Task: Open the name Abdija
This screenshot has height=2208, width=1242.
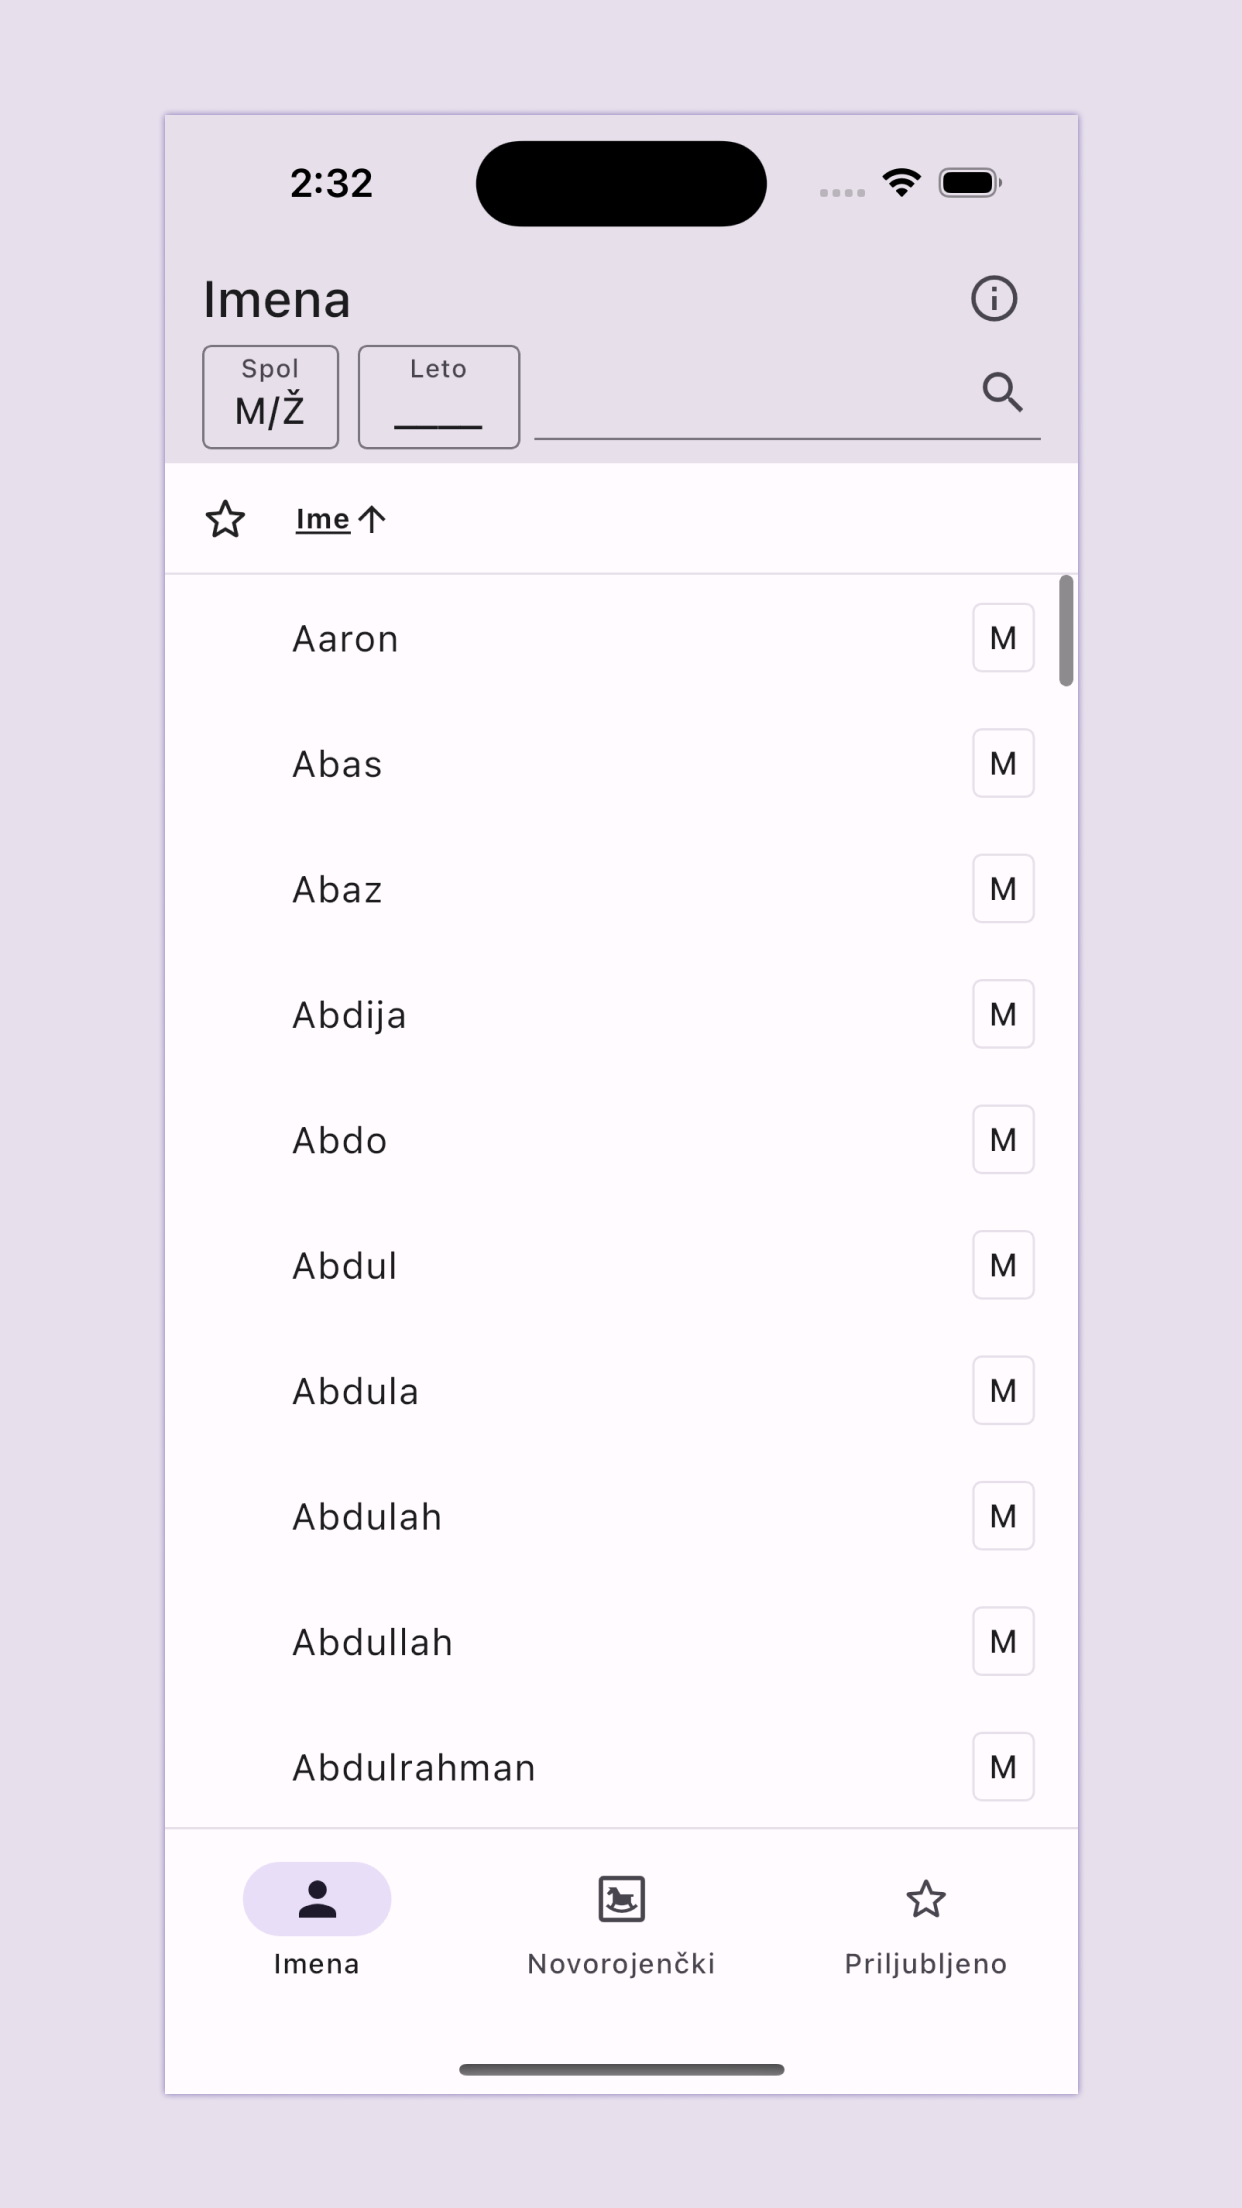Action: (349, 1015)
